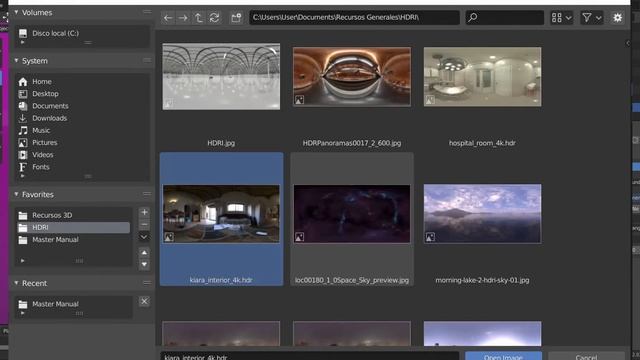Screen dimensions: 640x360
Task: Toggle the options gear panel
Action: [x=618, y=18]
